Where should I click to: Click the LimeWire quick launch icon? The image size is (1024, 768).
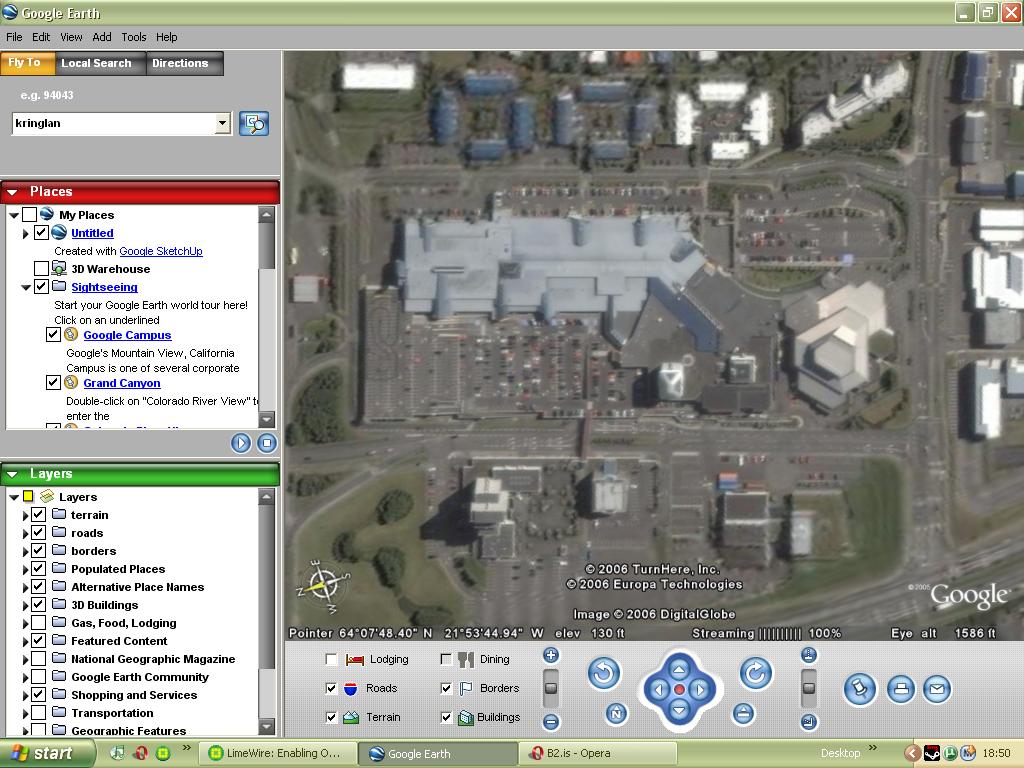tap(163, 753)
